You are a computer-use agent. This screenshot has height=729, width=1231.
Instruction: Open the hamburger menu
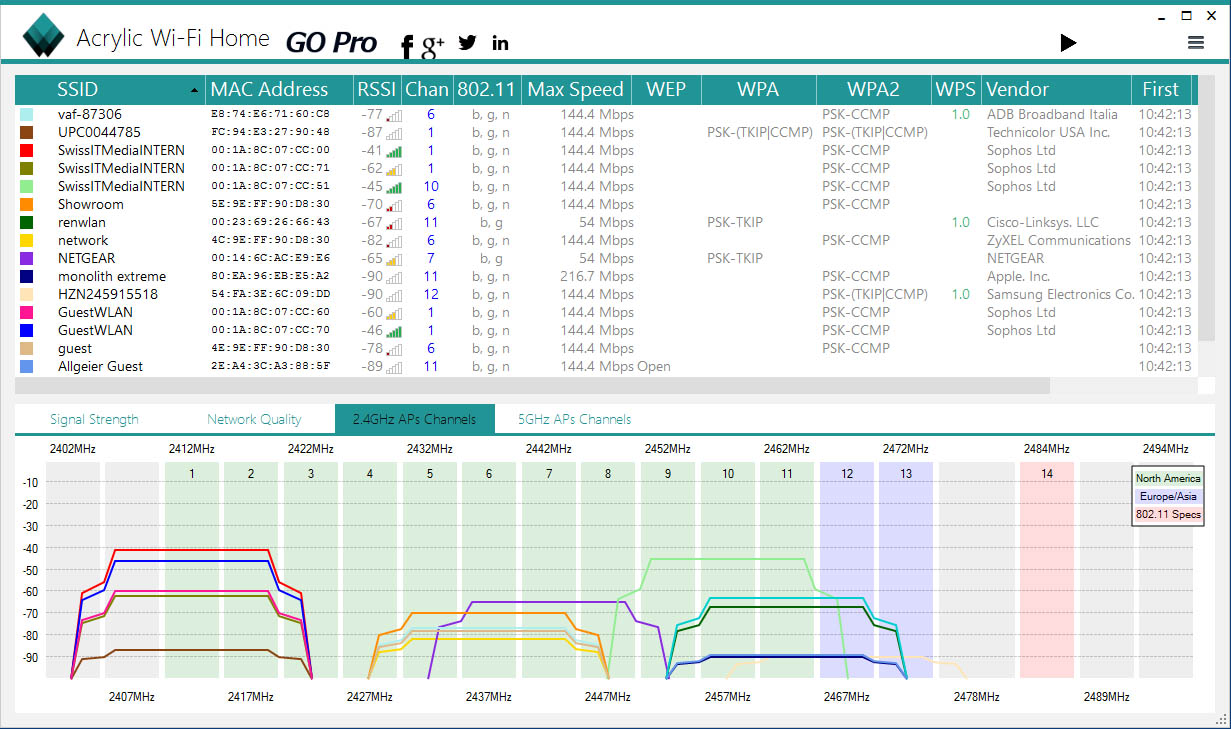click(1195, 42)
